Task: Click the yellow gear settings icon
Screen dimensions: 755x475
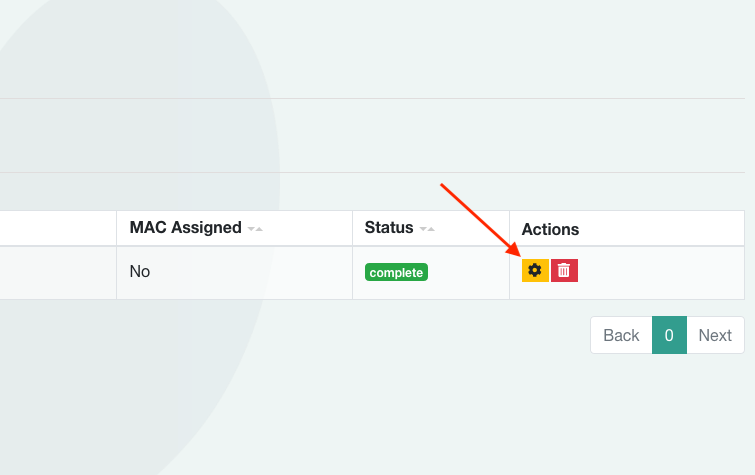Action: pos(535,270)
